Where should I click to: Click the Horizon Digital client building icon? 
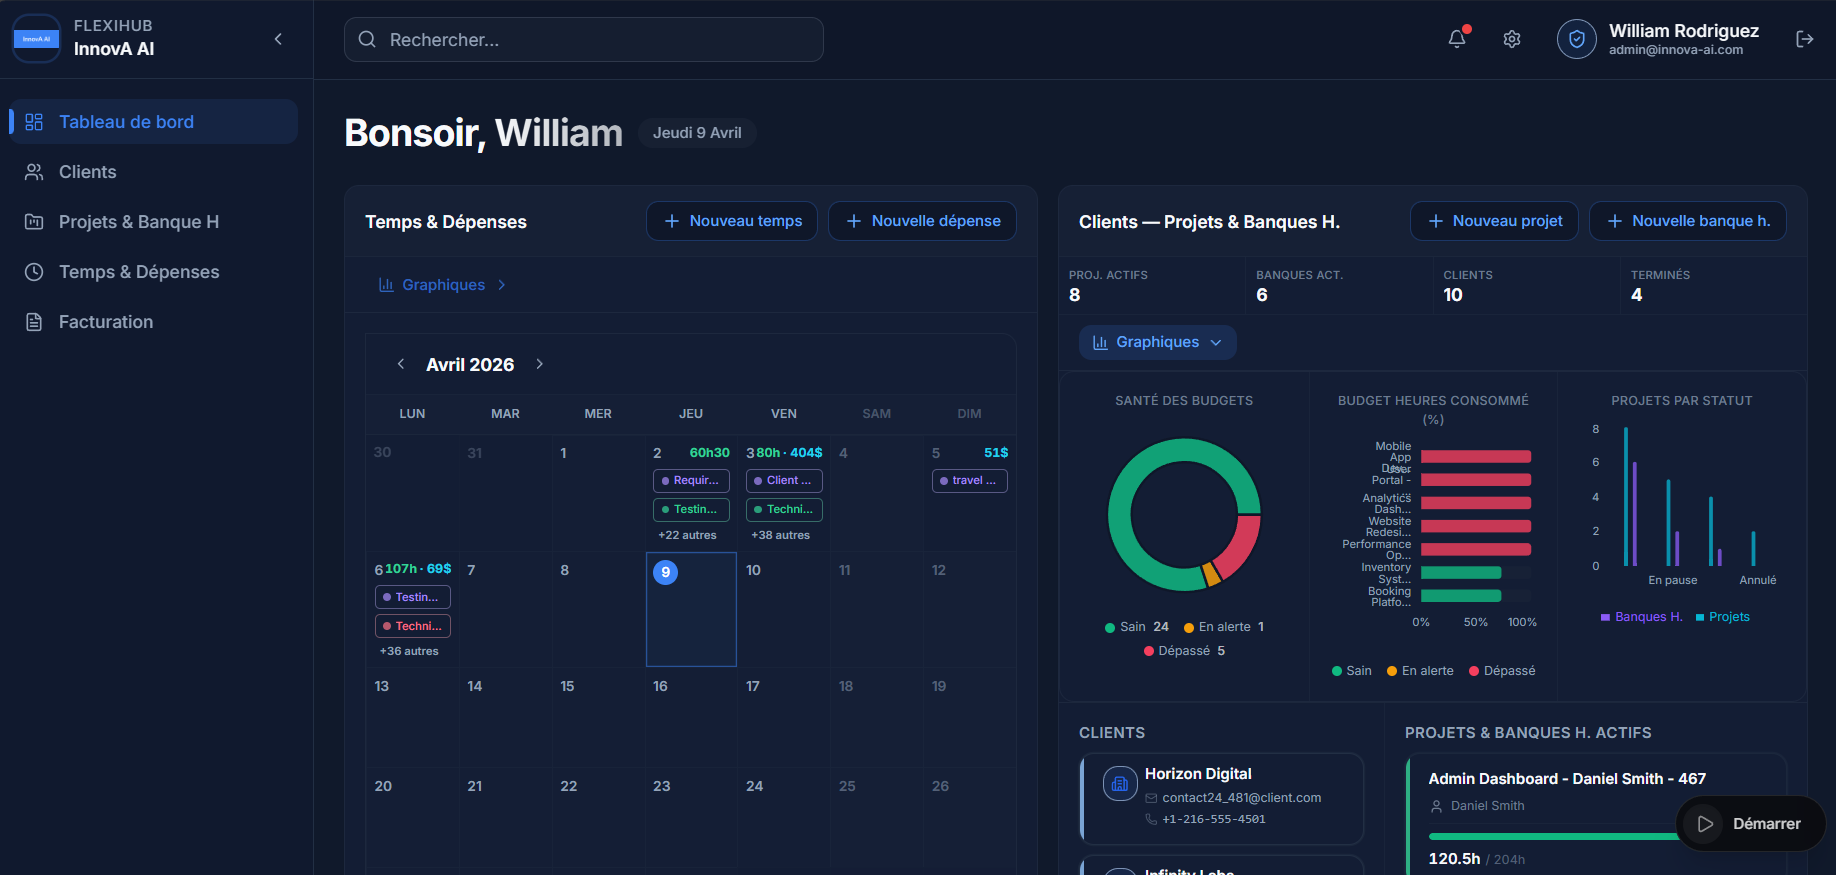tap(1120, 784)
